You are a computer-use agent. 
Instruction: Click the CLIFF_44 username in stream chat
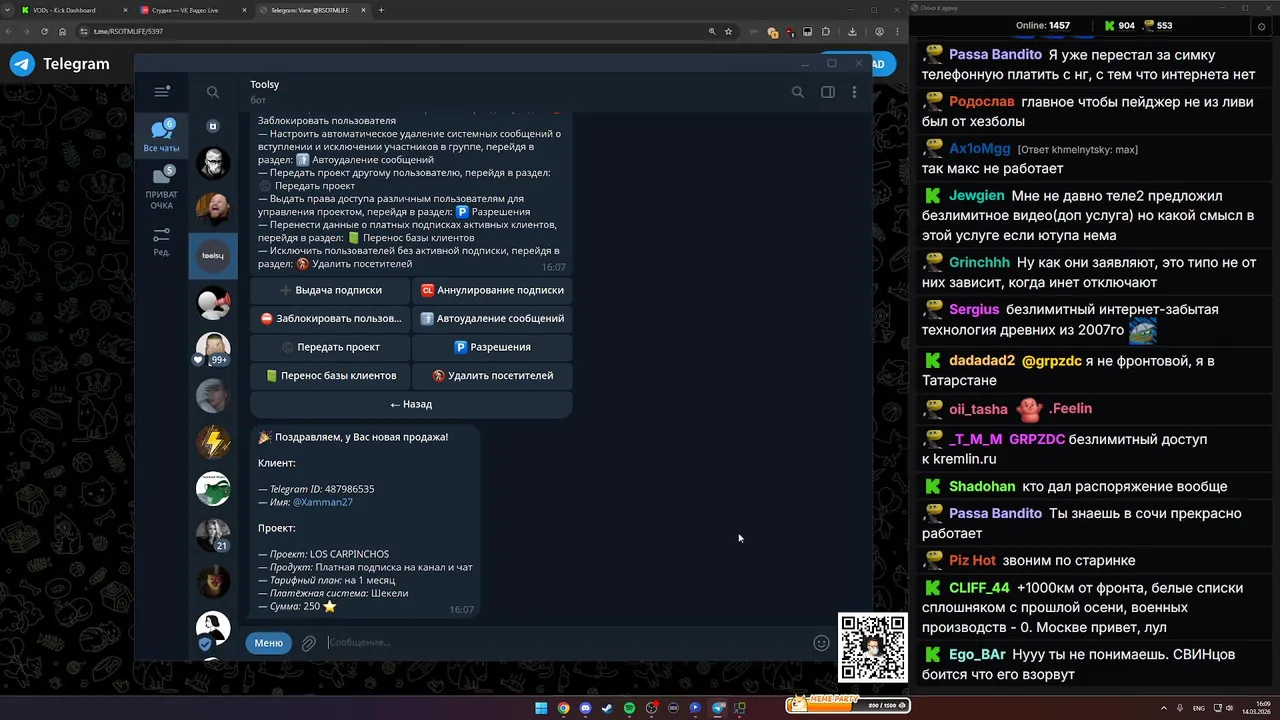point(980,588)
